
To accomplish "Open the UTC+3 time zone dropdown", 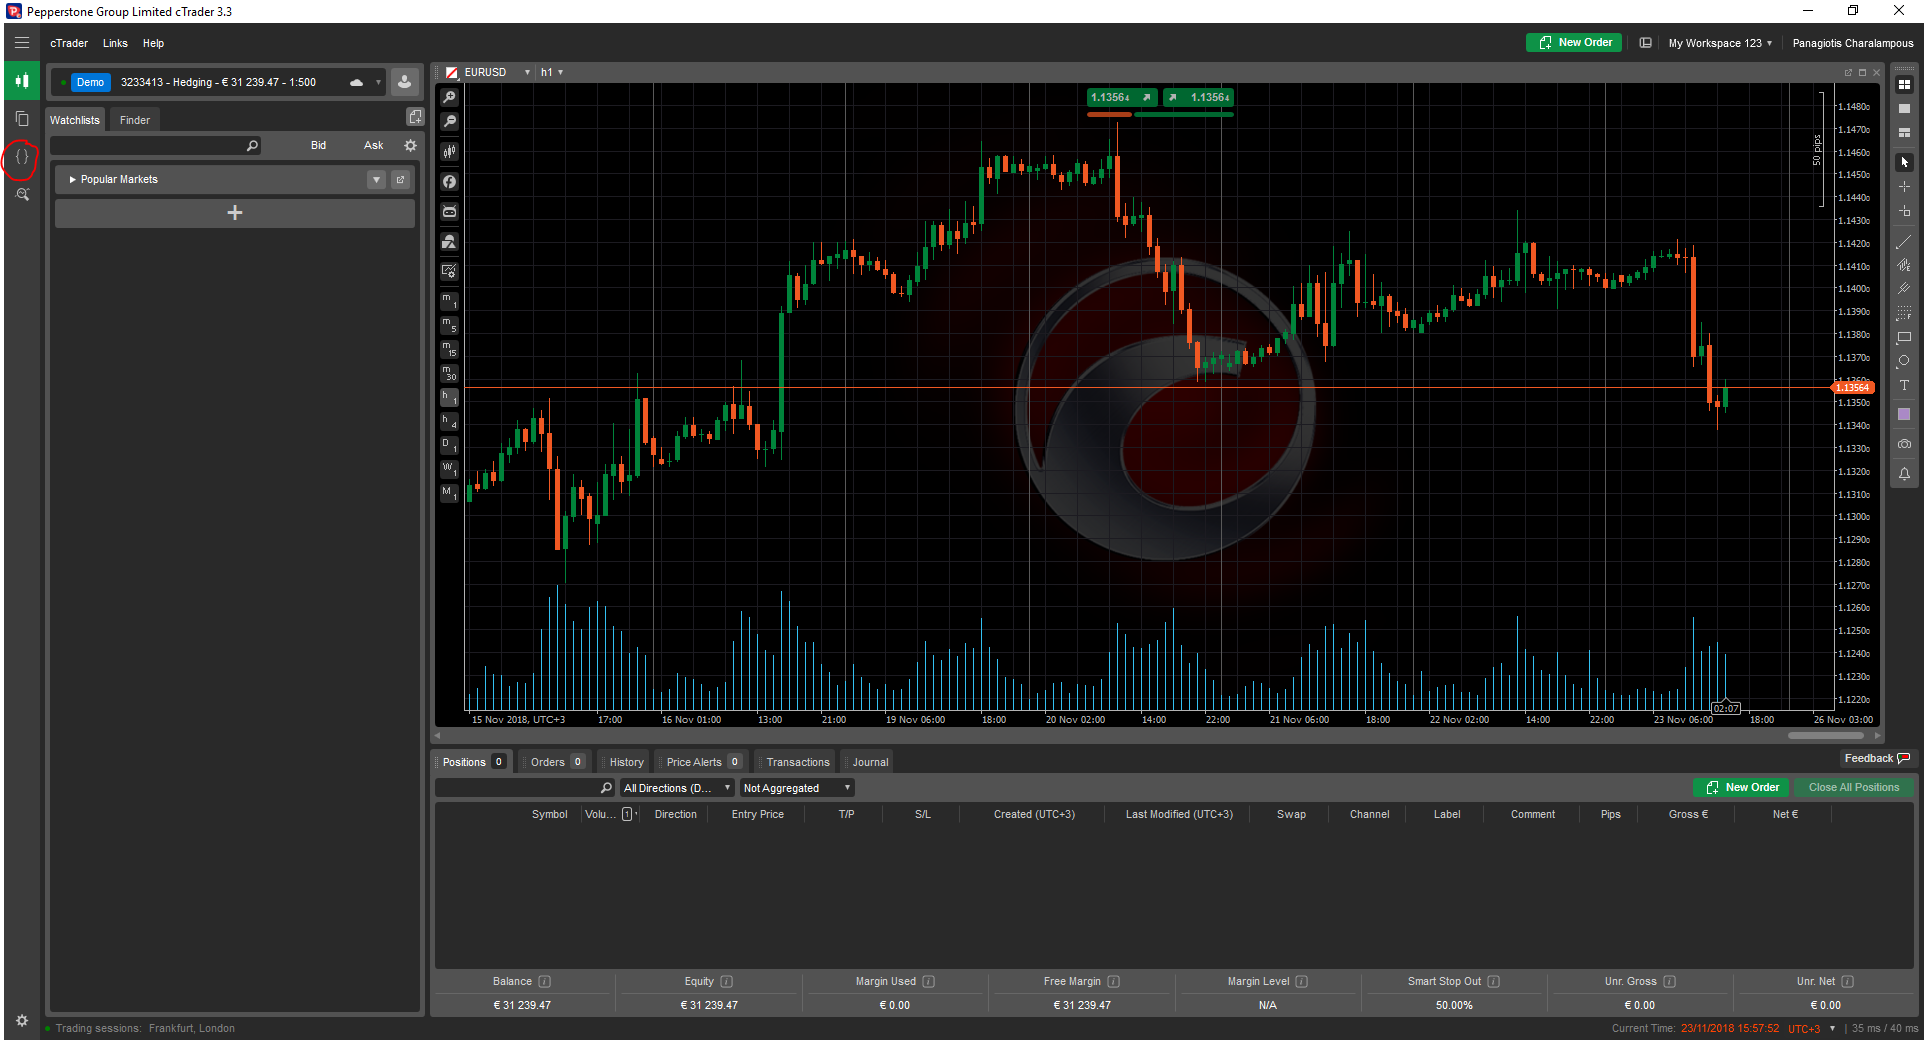I will click(x=1812, y=1029).
